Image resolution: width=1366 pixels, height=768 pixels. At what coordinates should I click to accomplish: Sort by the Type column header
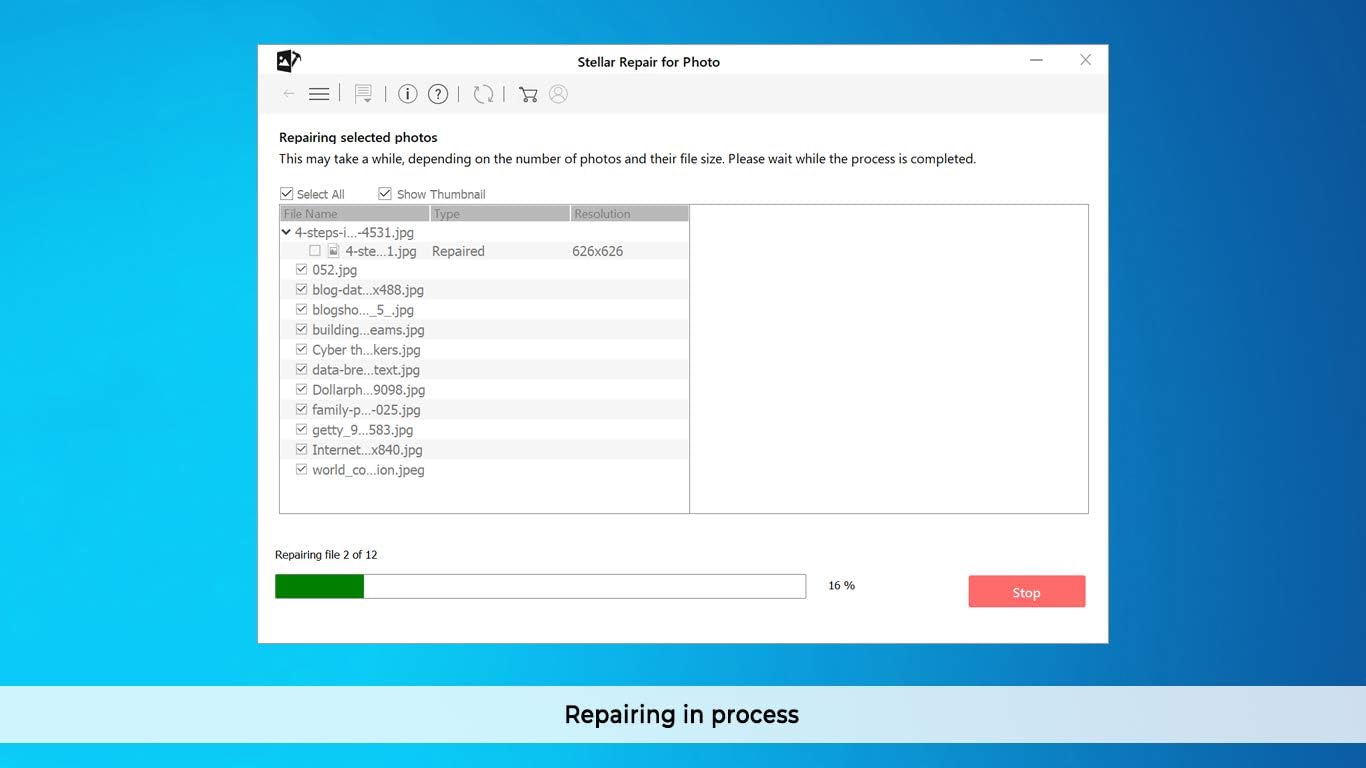click(x=500, y=214)
